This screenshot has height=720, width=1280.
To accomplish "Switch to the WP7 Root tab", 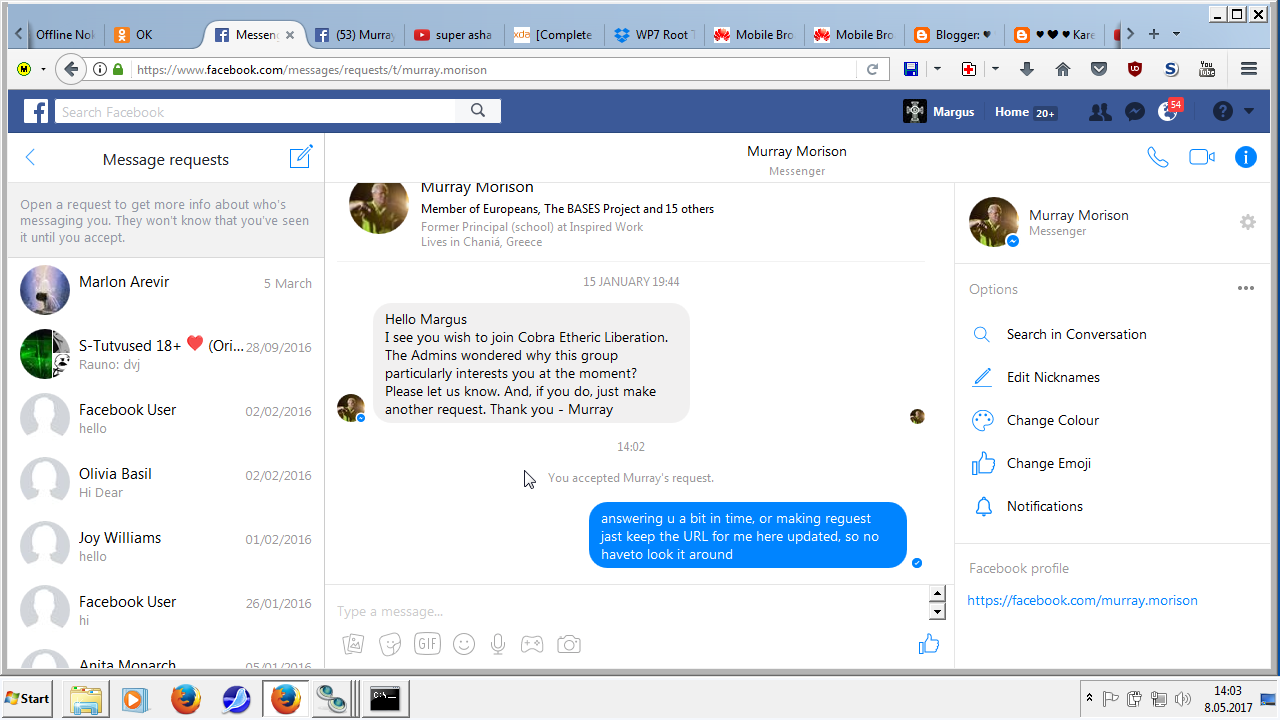I will 654,34.
